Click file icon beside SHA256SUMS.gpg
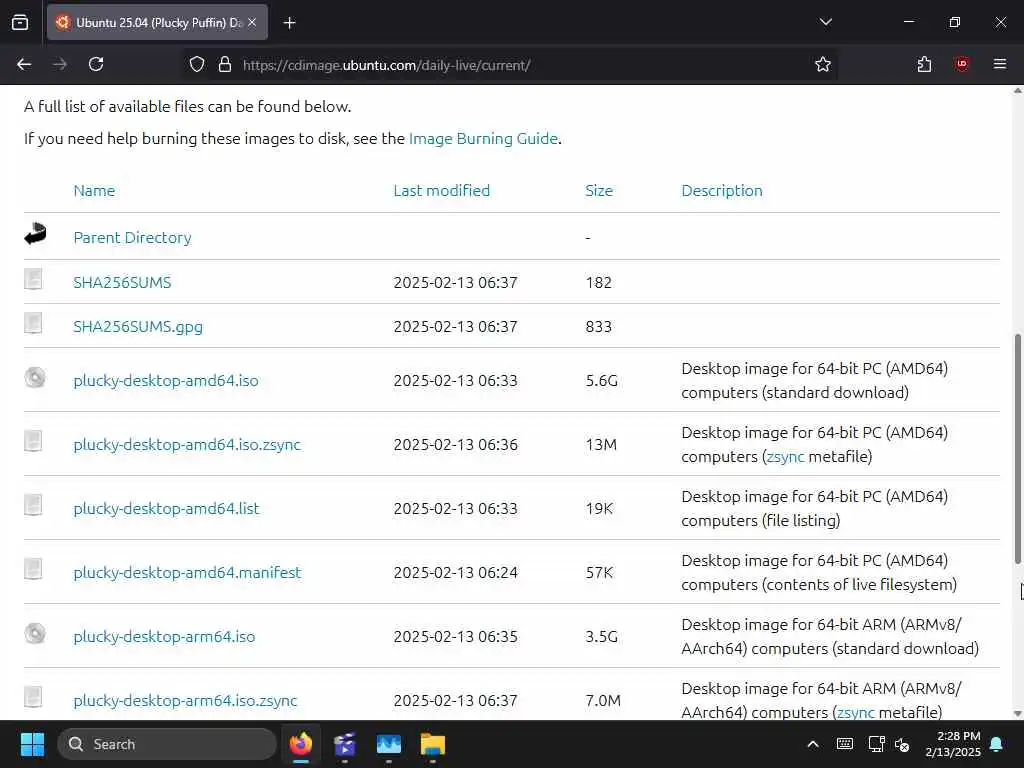The image size is (1024, 768). (x=33, y=323)
